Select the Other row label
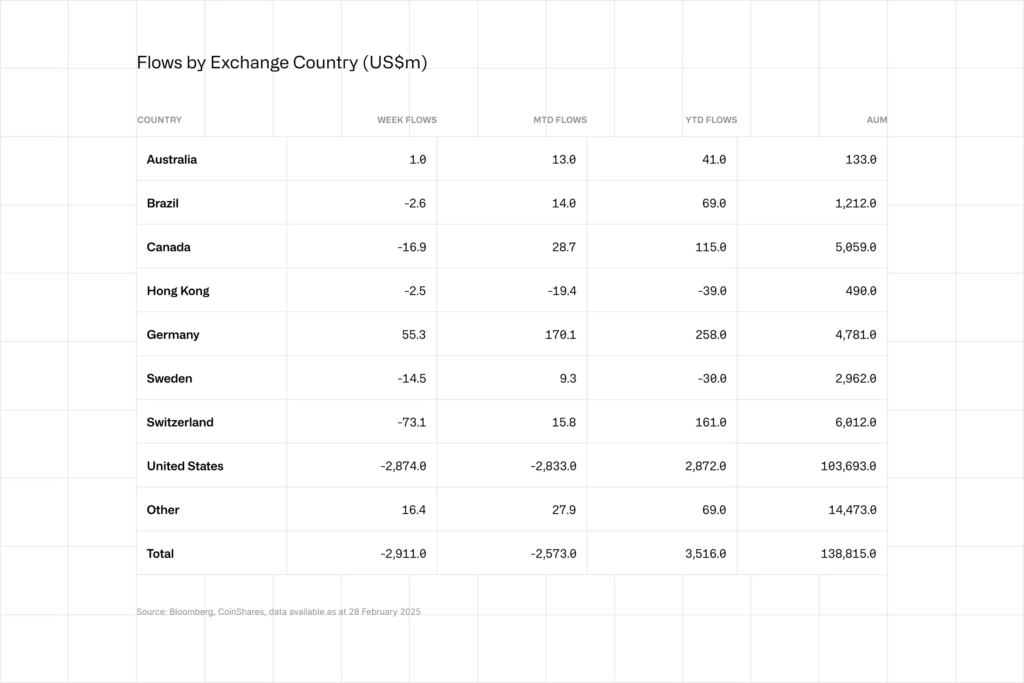The height and width of the screenshot is (683, 1024). point(163,509)
